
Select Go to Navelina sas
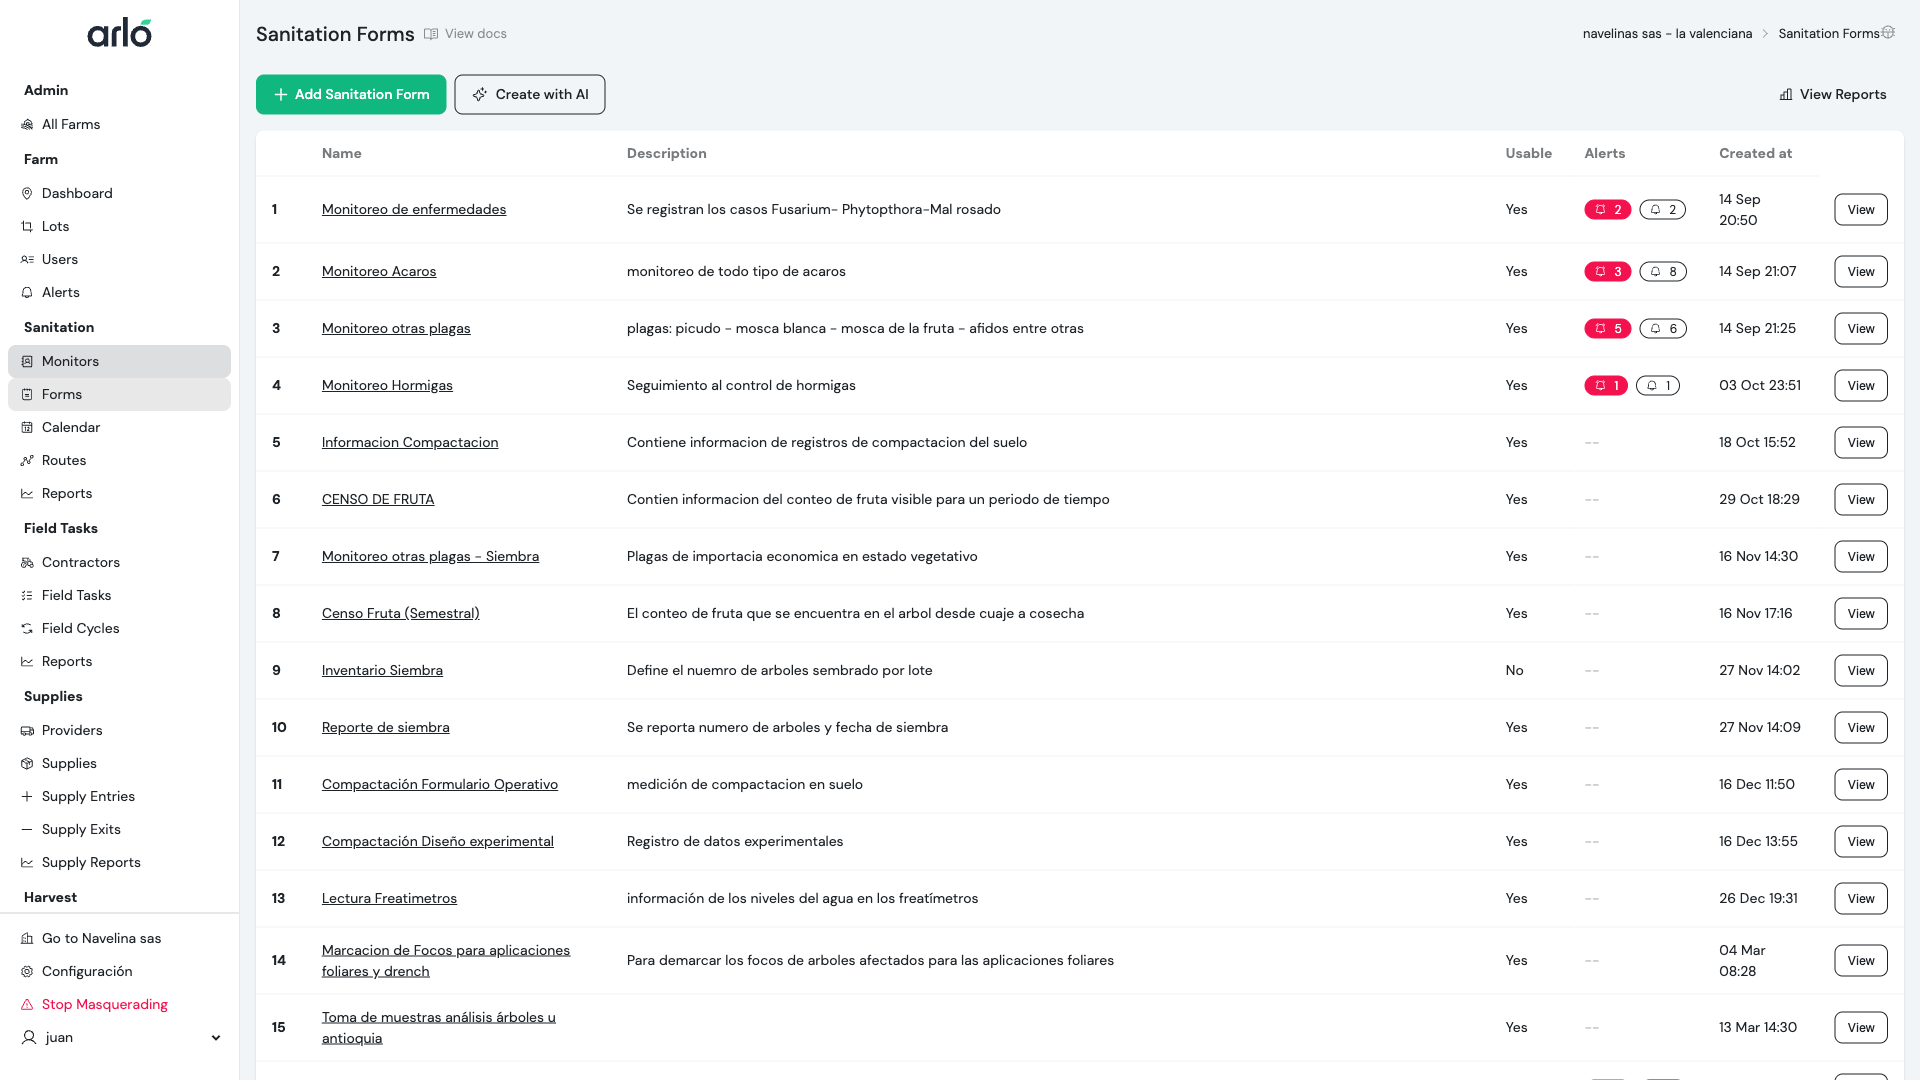click(x=102, y=938)
